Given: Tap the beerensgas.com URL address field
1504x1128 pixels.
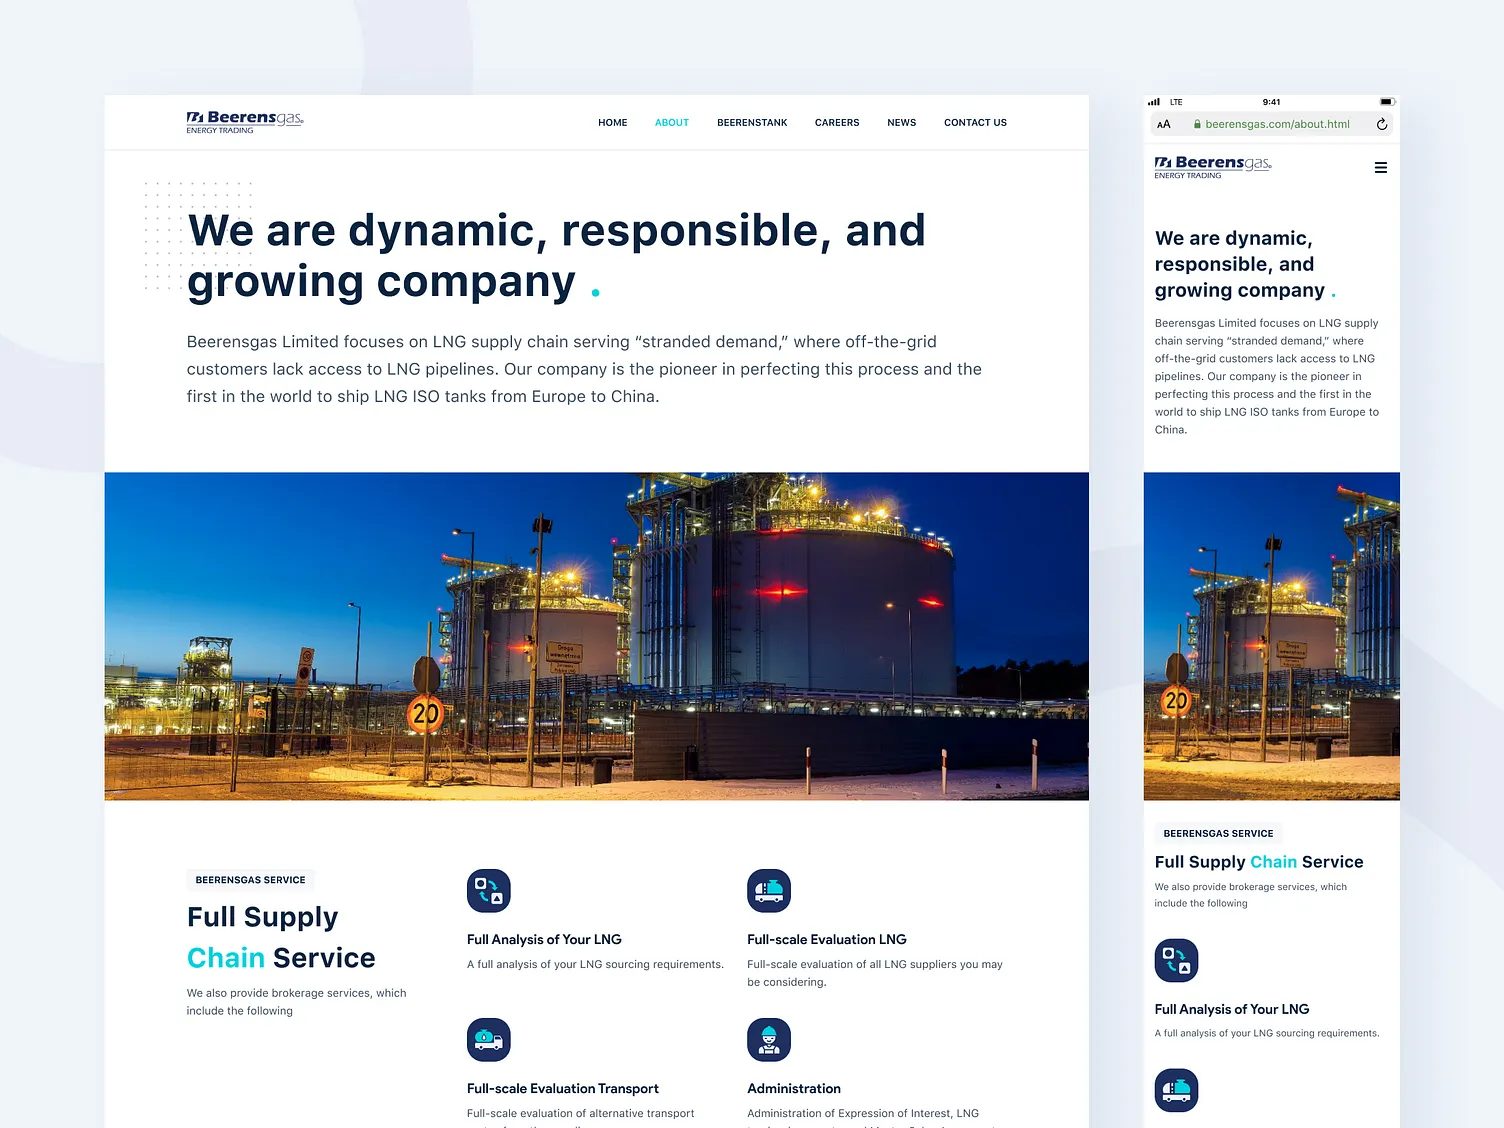Looking at the screenshot, I should pyautogui.click(x=1276, y=124).
